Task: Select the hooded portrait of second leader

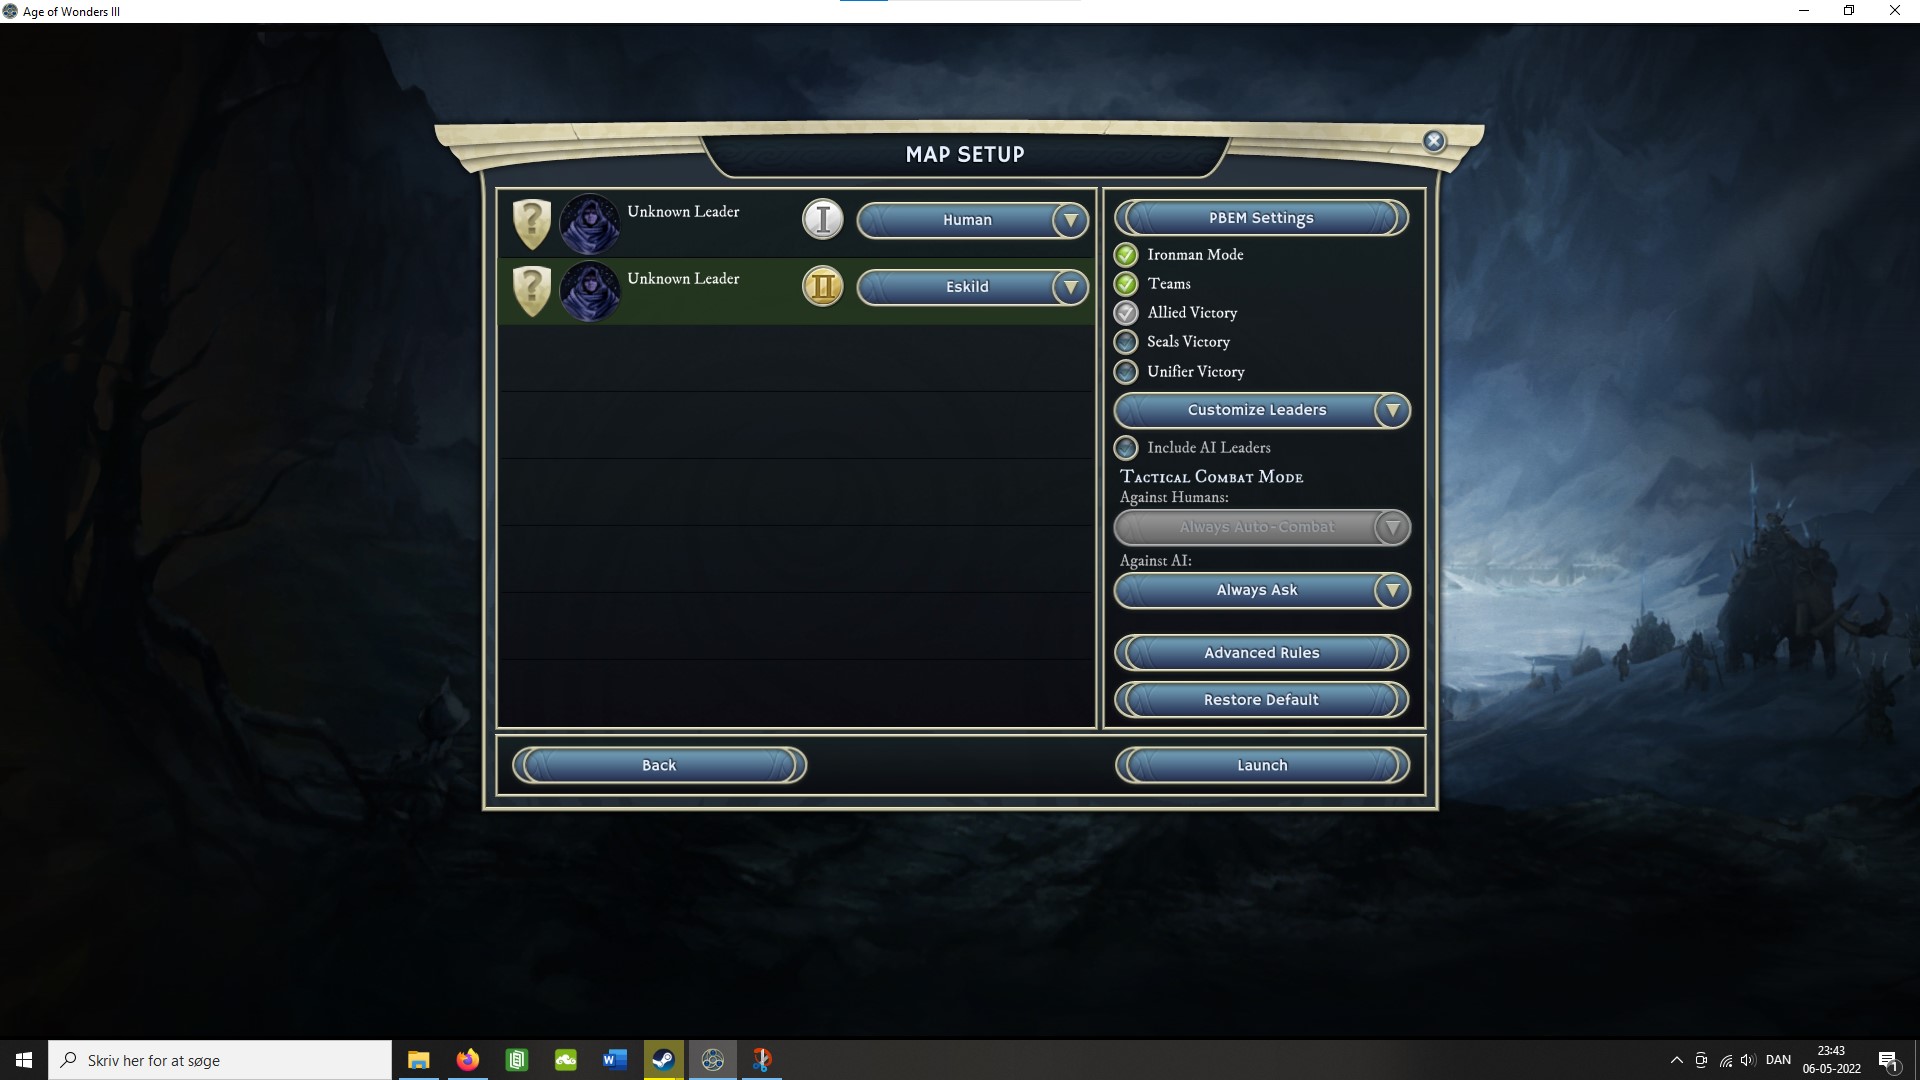Action: click(589, 290)
